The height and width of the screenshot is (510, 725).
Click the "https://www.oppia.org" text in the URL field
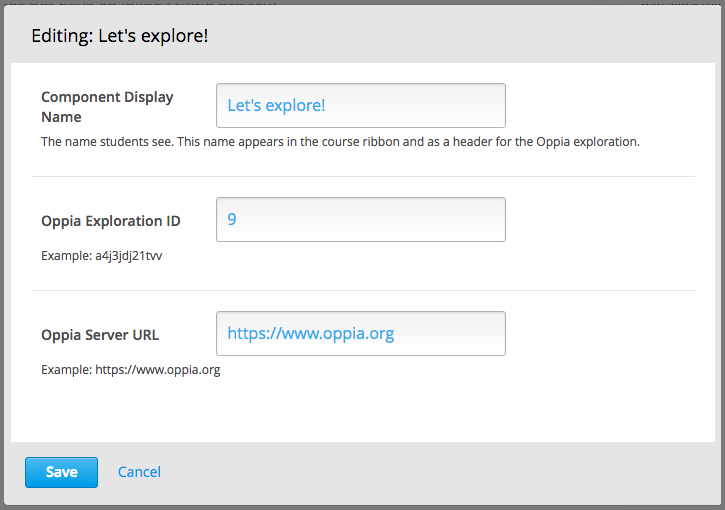click(310, 333)
